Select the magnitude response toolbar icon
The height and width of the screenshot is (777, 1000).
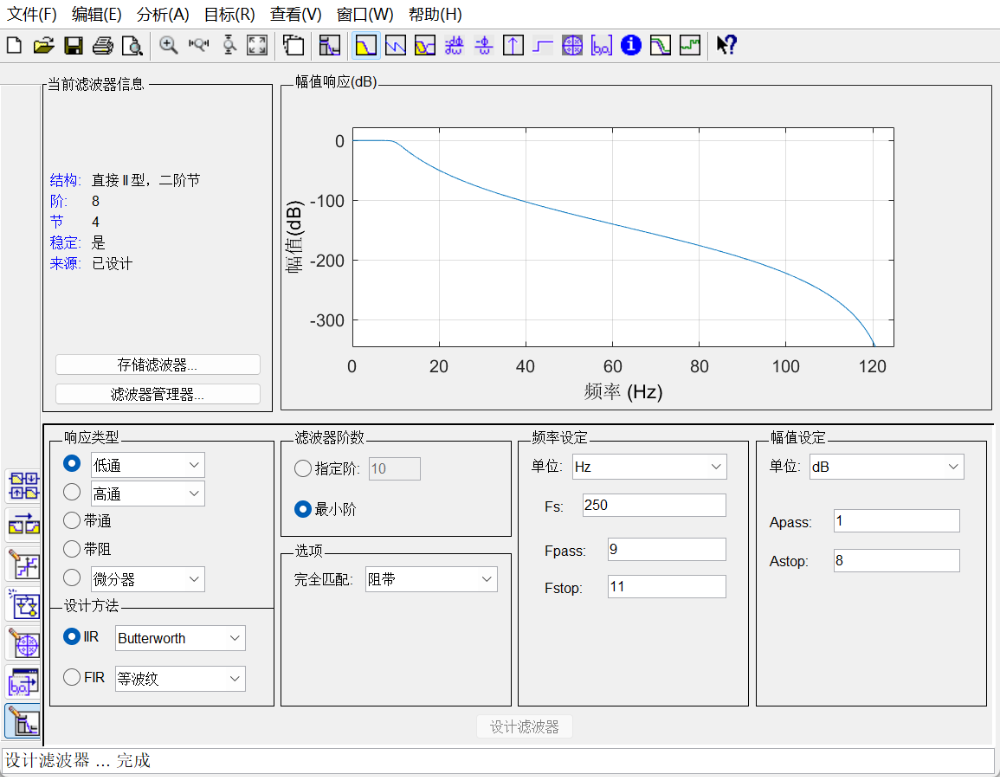point(365,45)
